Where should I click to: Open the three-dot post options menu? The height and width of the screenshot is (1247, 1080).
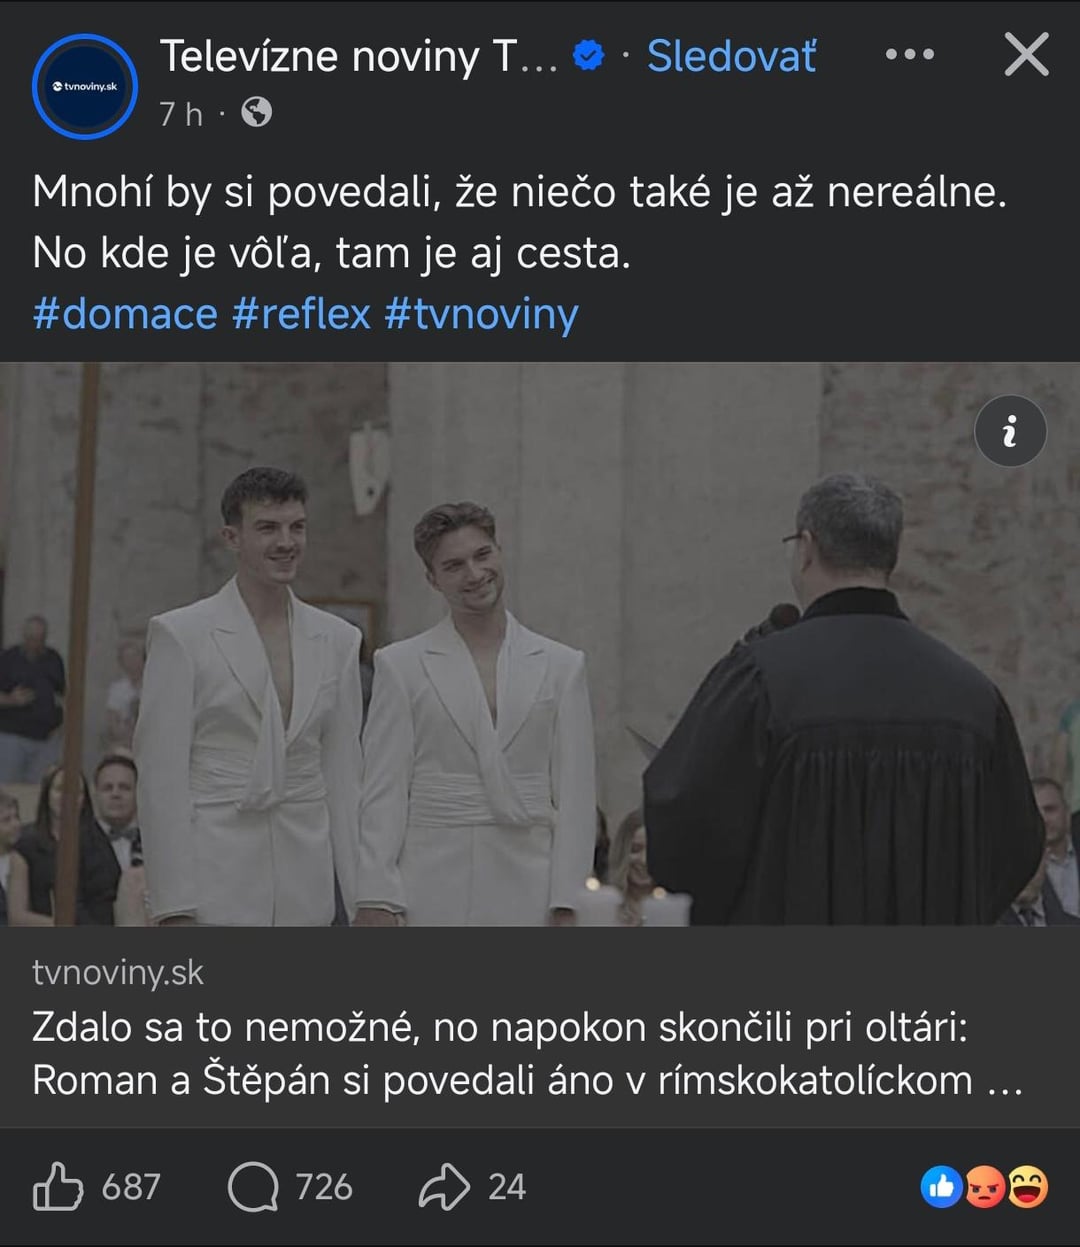pos(909,55)
